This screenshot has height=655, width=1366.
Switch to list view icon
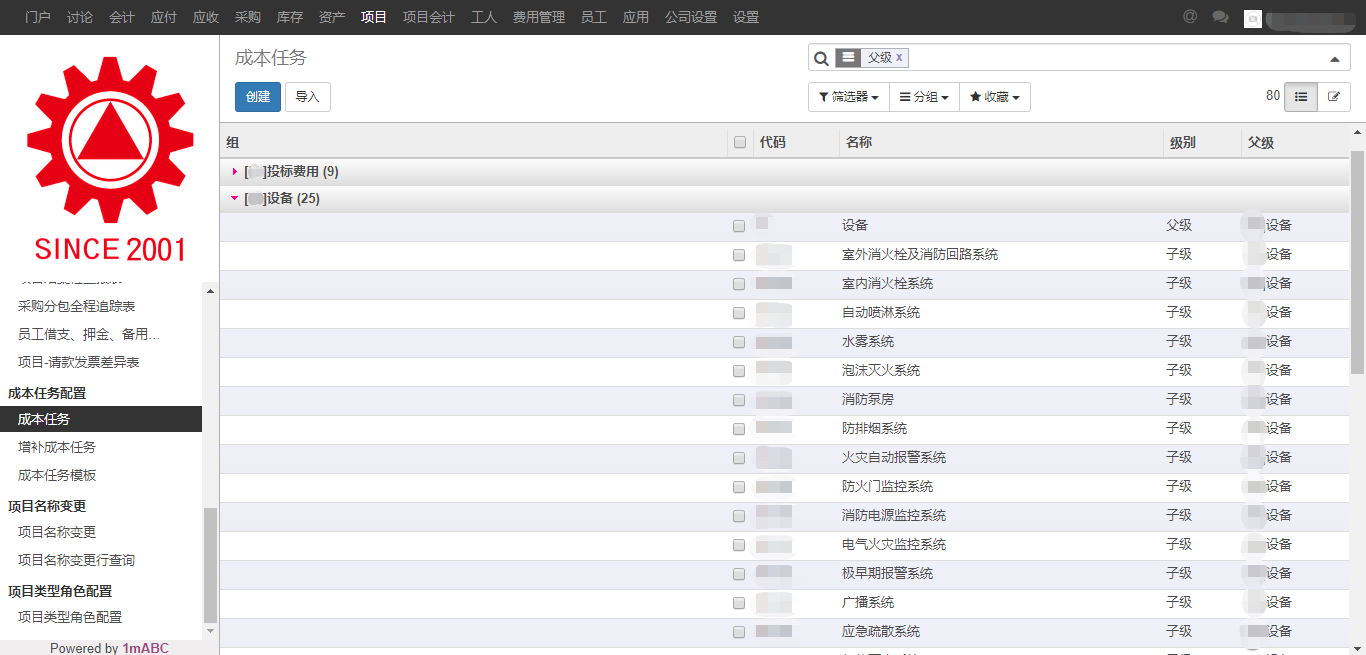click(1301, 97)
